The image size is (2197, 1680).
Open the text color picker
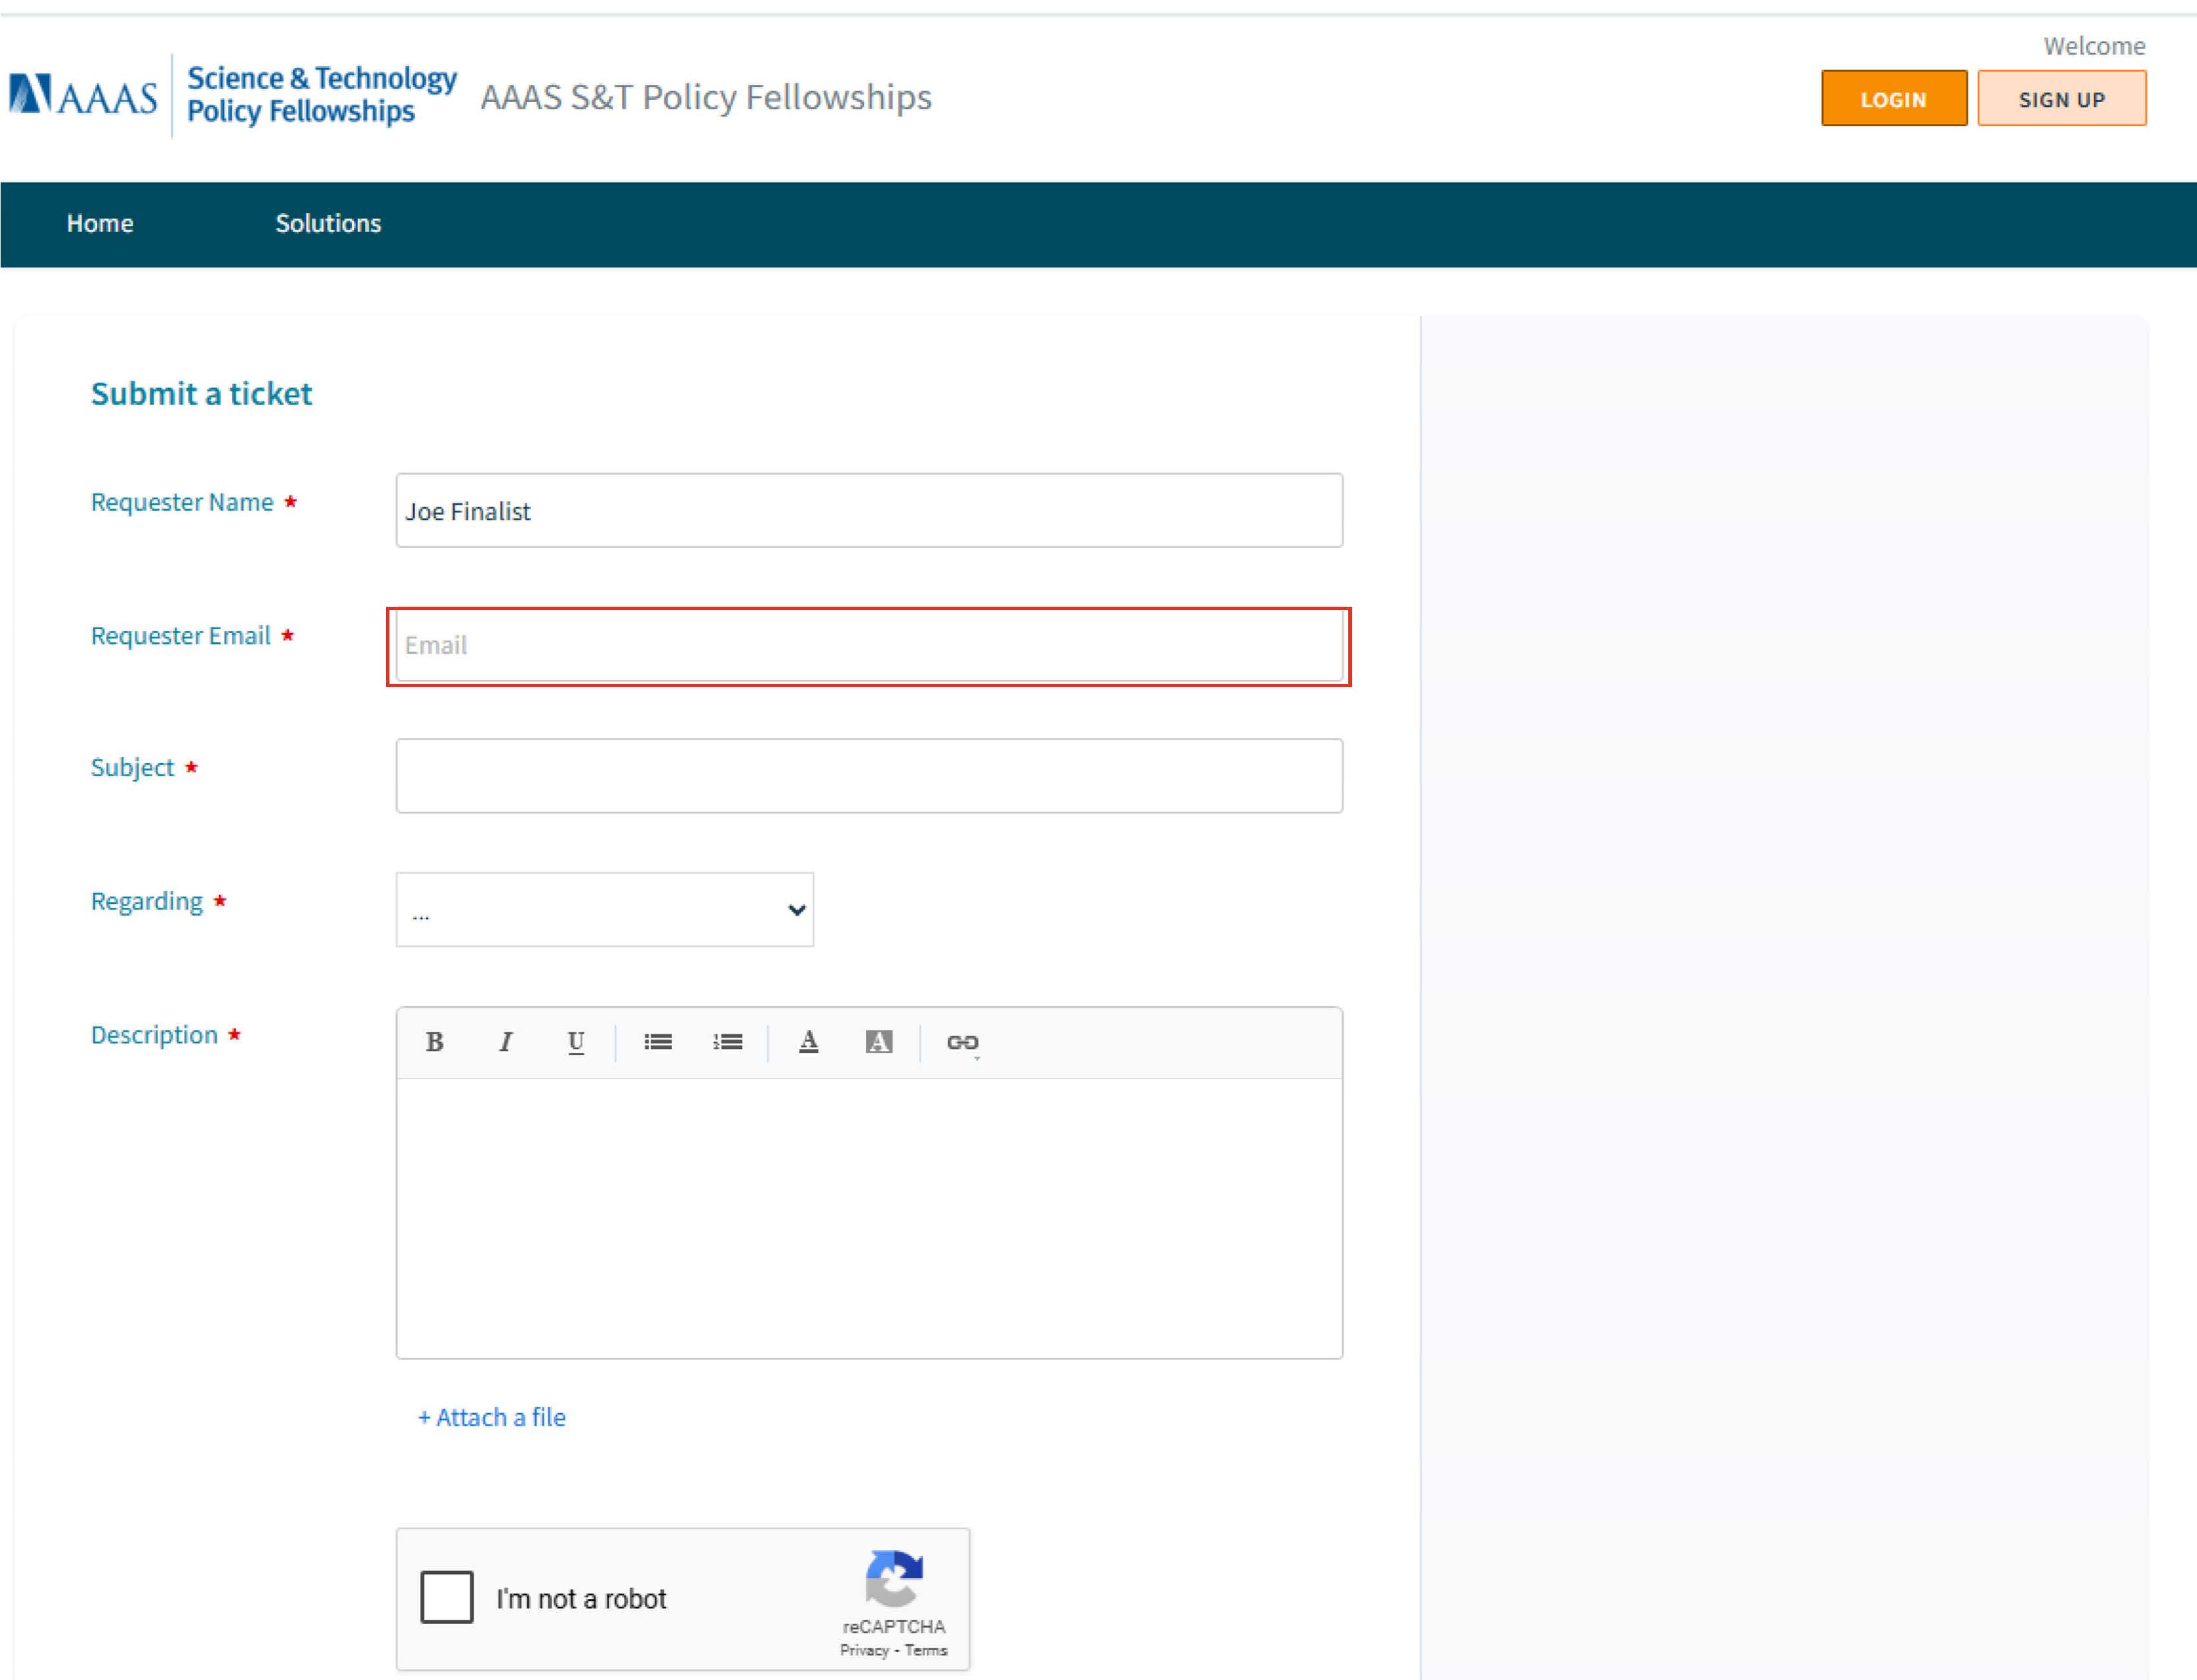pos(808,1042)
